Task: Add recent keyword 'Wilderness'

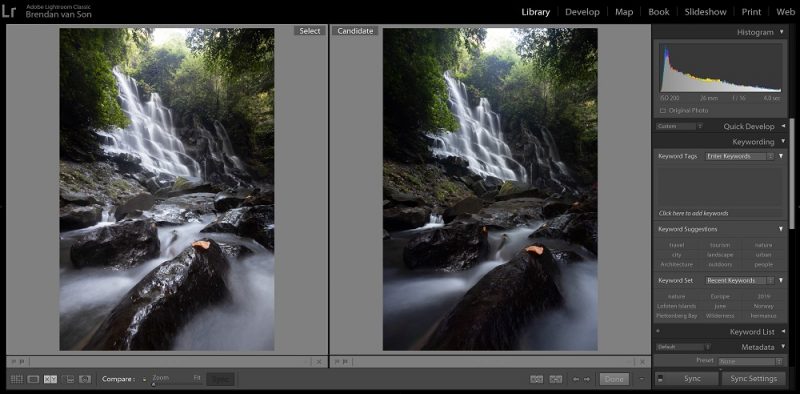Action: tap(720, 316)
